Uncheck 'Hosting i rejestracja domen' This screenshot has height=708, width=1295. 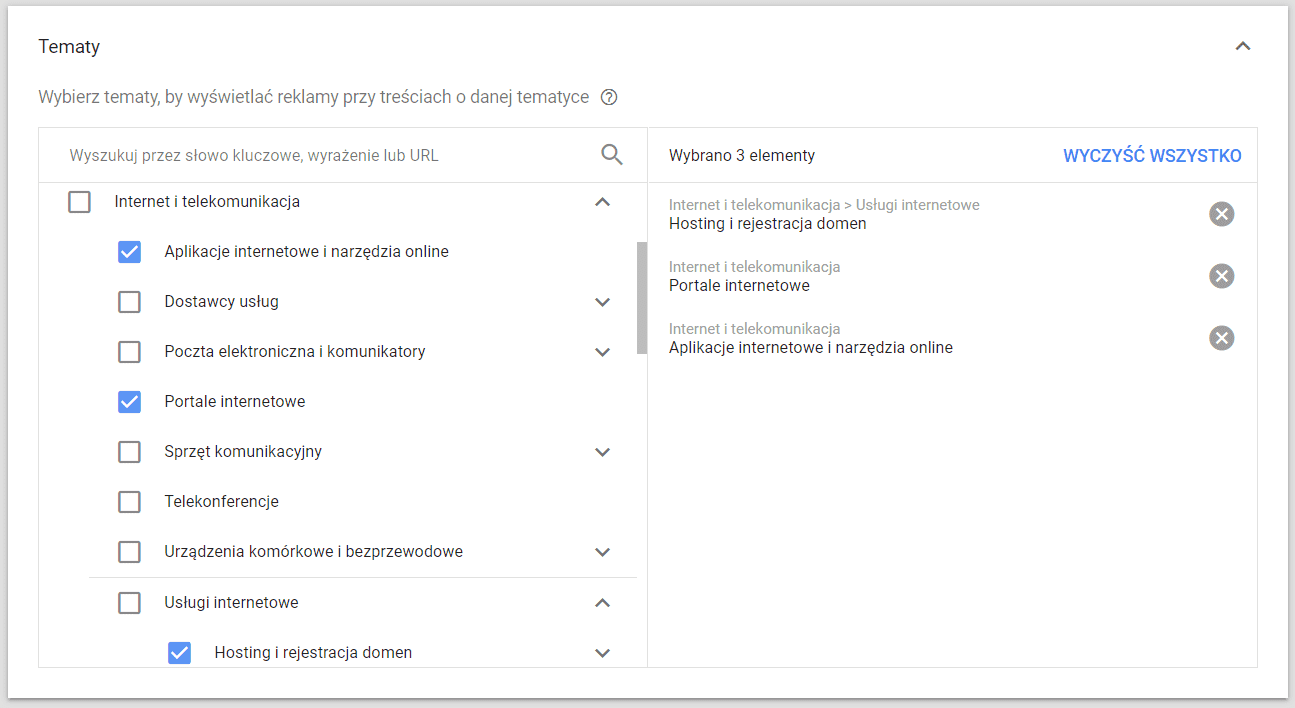[179, 652]
